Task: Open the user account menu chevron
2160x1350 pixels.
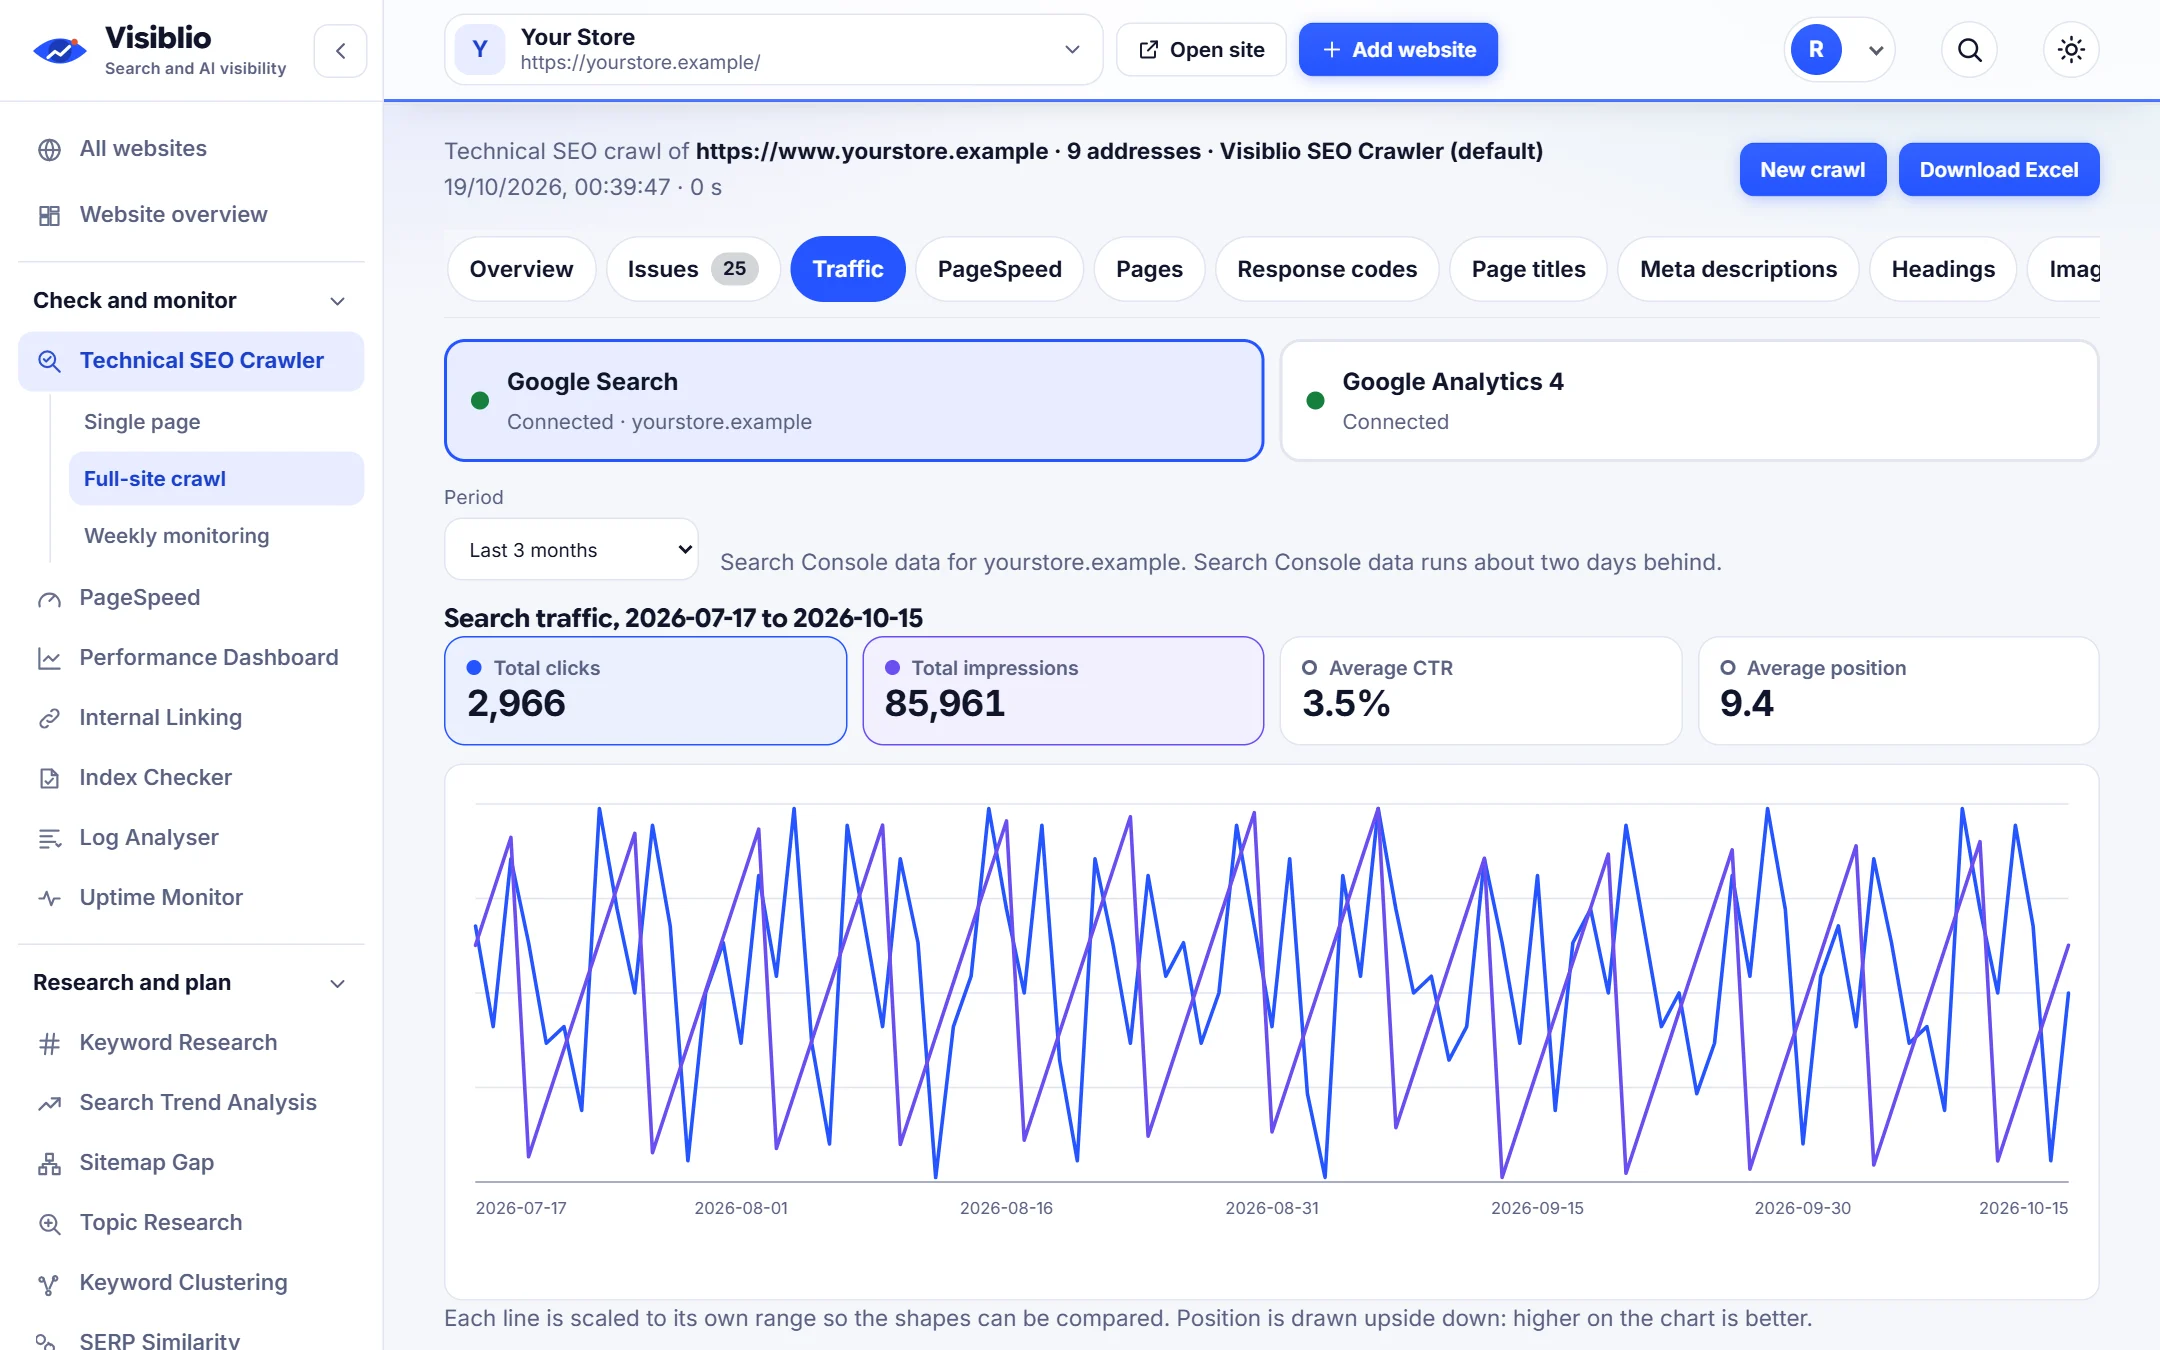Action: (1876, 50)
